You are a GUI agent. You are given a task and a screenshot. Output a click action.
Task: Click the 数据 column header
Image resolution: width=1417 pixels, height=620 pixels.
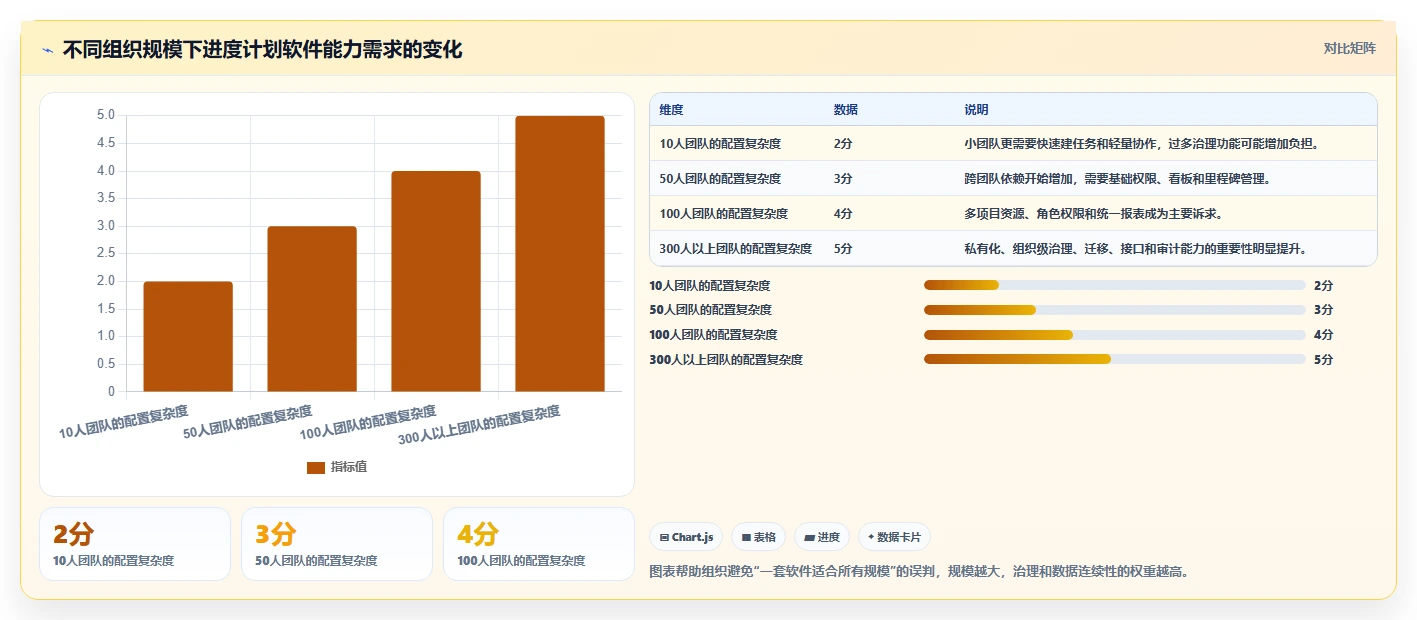click(845, 109)
